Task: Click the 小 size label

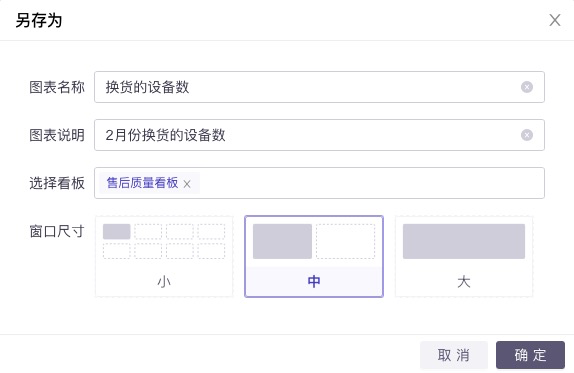Action: click(164, 281)
